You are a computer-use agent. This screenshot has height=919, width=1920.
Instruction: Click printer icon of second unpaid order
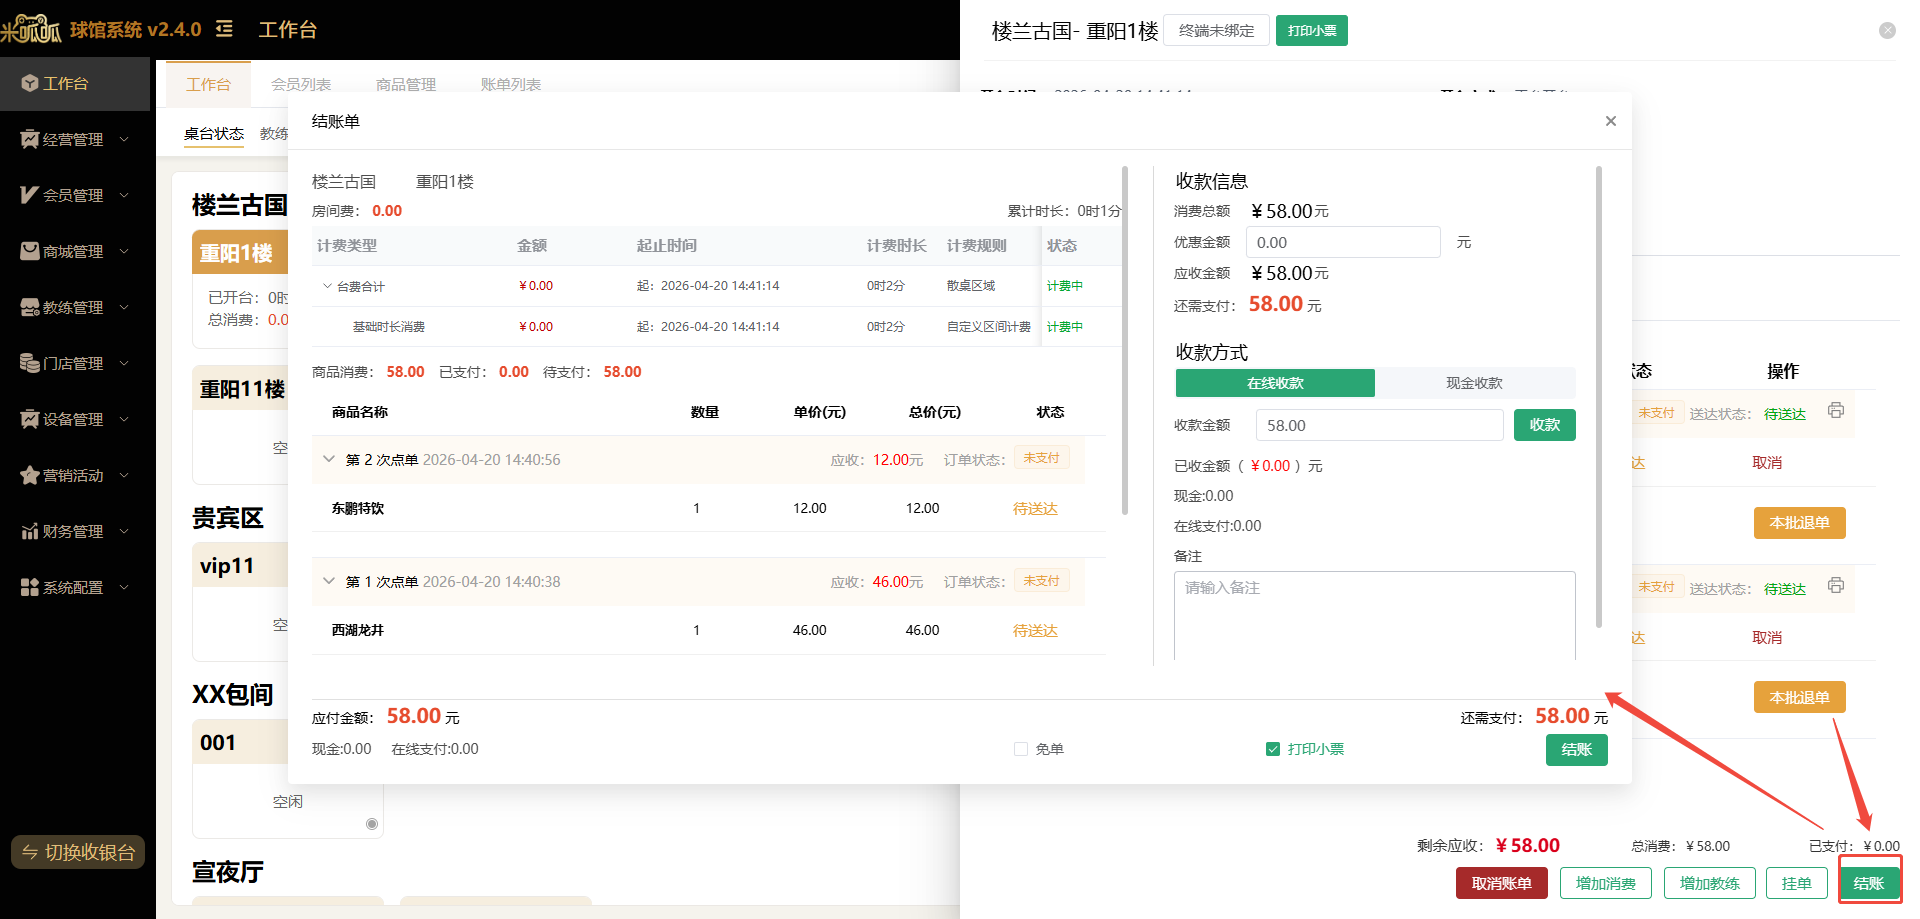tap(1836, 586)
